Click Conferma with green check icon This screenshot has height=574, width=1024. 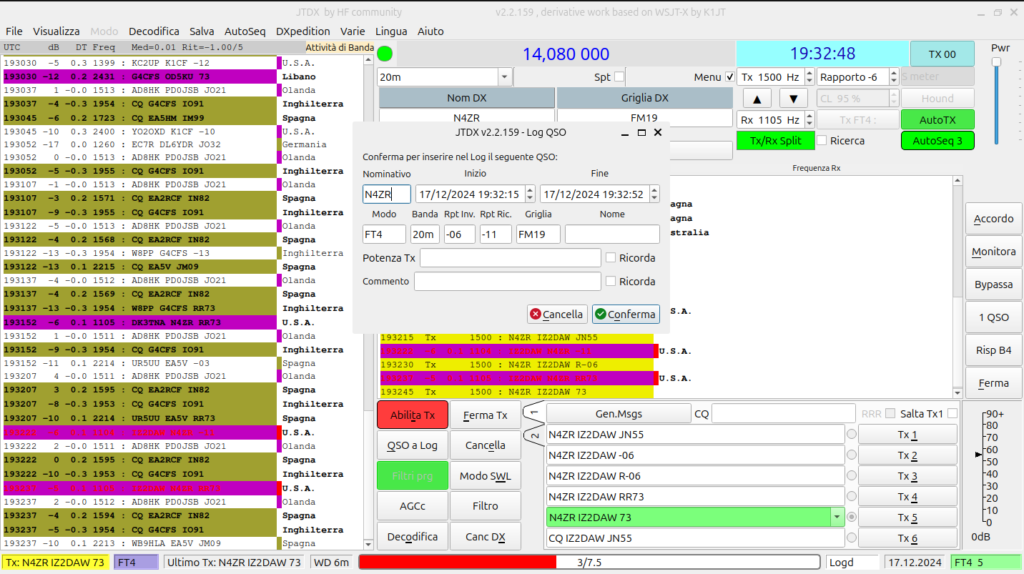tap(625, 314)
